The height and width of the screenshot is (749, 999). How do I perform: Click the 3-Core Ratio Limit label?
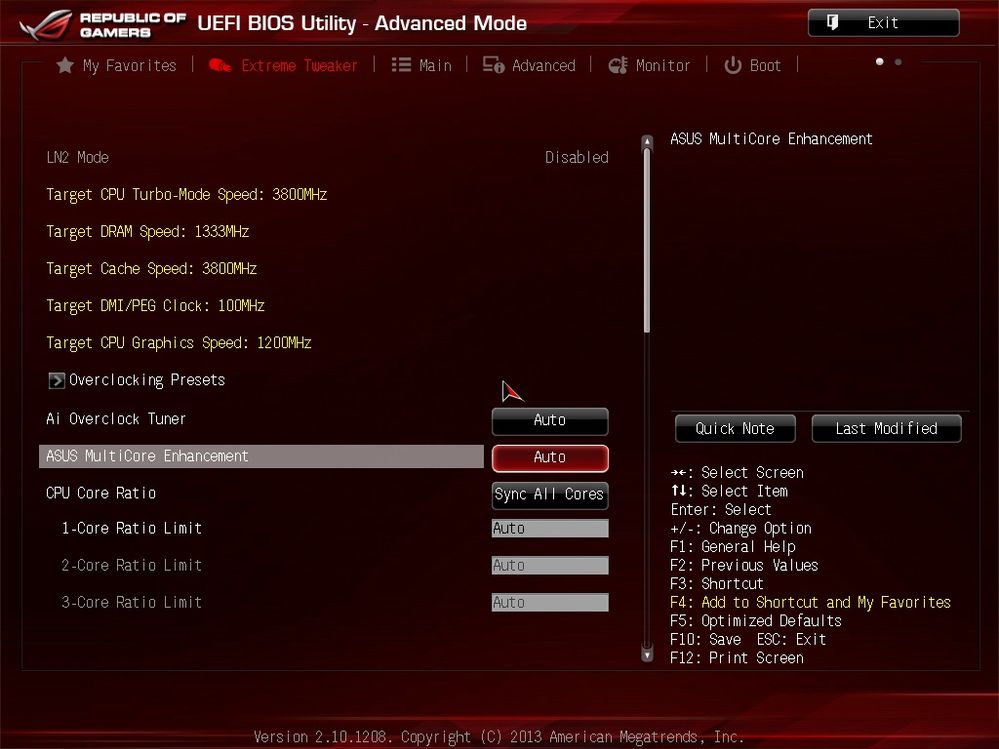132,602
